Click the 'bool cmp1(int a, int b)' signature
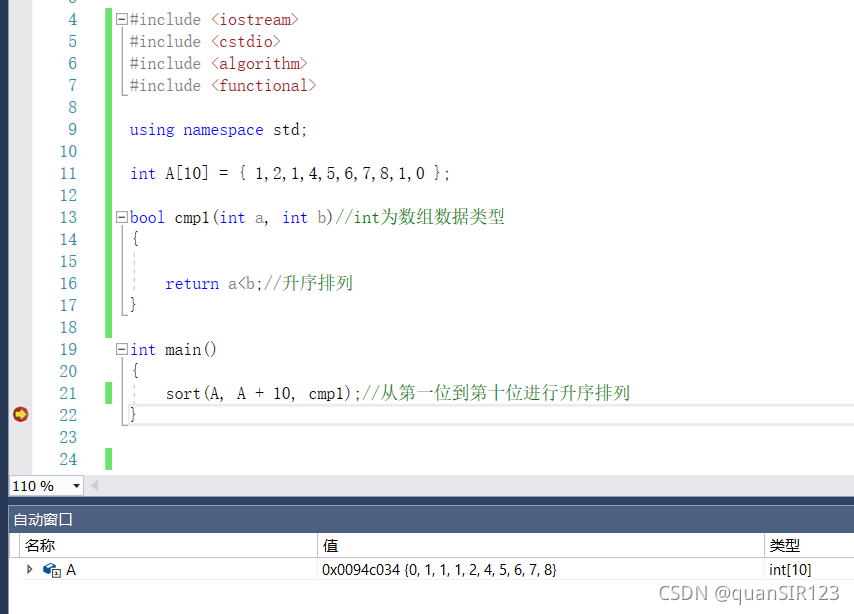The image size is (854, 614). click(231, 217)
